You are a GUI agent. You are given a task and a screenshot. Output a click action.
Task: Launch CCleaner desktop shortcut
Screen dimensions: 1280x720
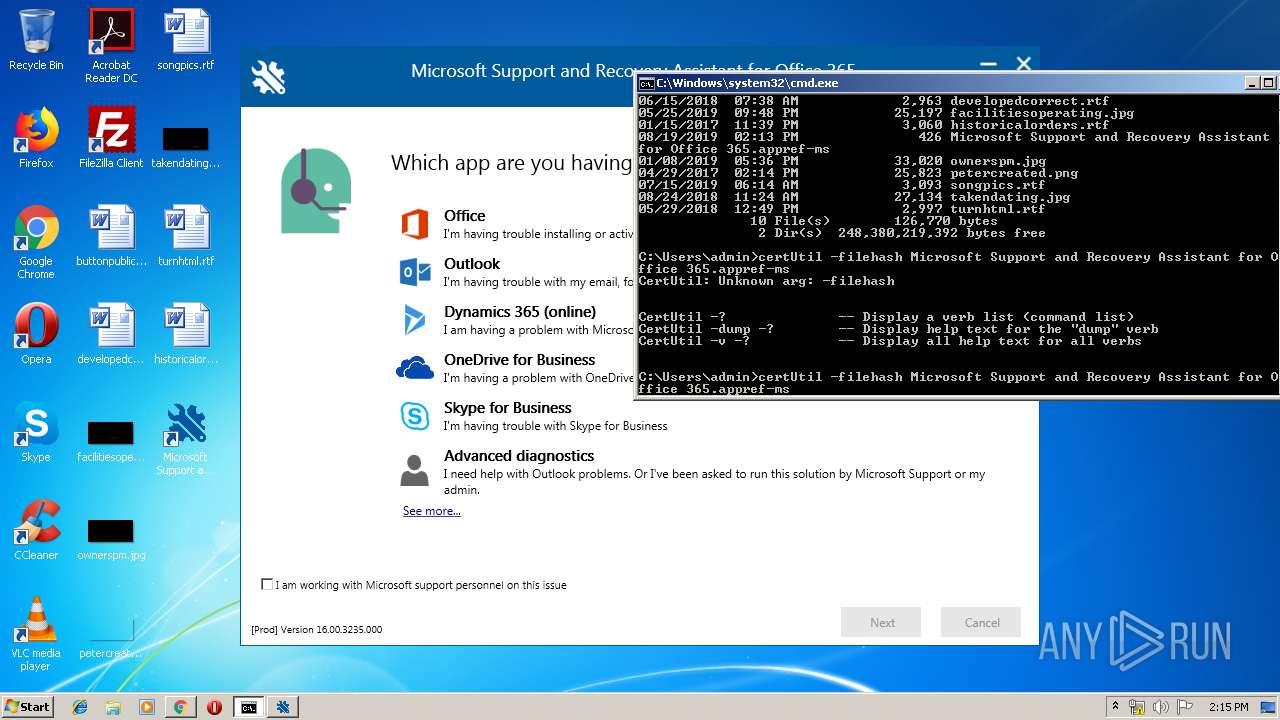pyautogui.click(x=36, y=530)
